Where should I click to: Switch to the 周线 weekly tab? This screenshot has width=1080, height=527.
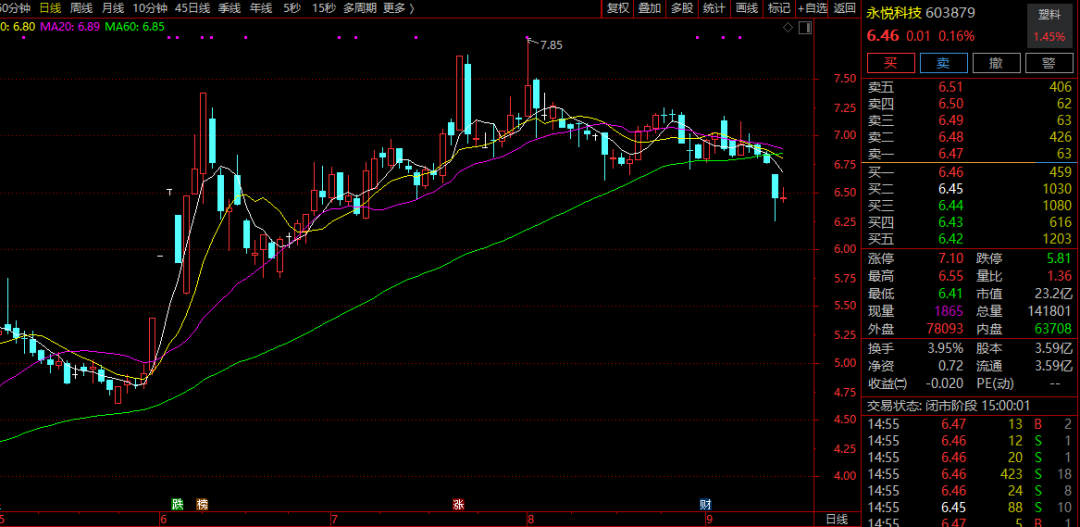(x=81, y=8)
